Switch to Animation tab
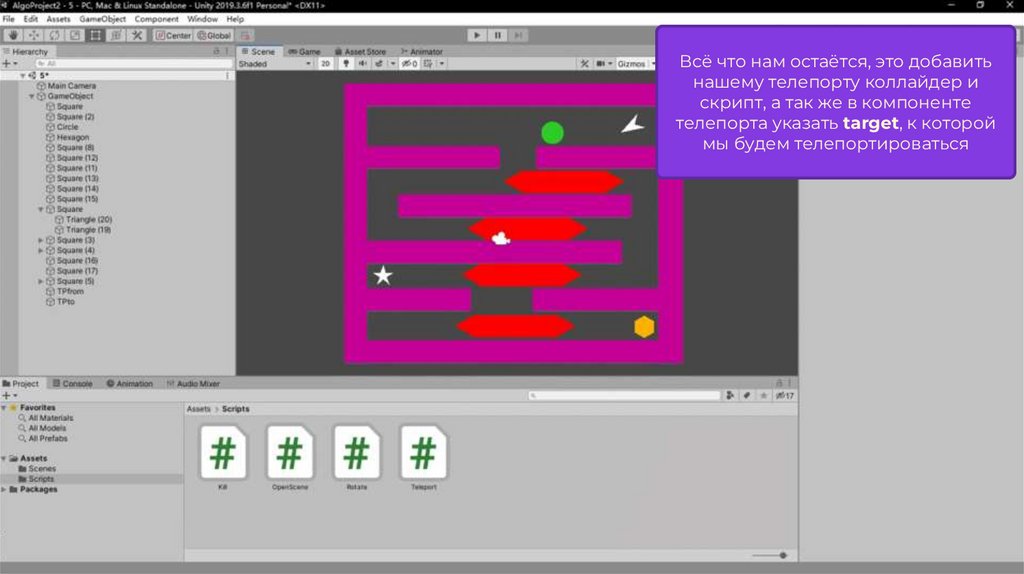Viewport: 1024px width, 574px height. 129,384
